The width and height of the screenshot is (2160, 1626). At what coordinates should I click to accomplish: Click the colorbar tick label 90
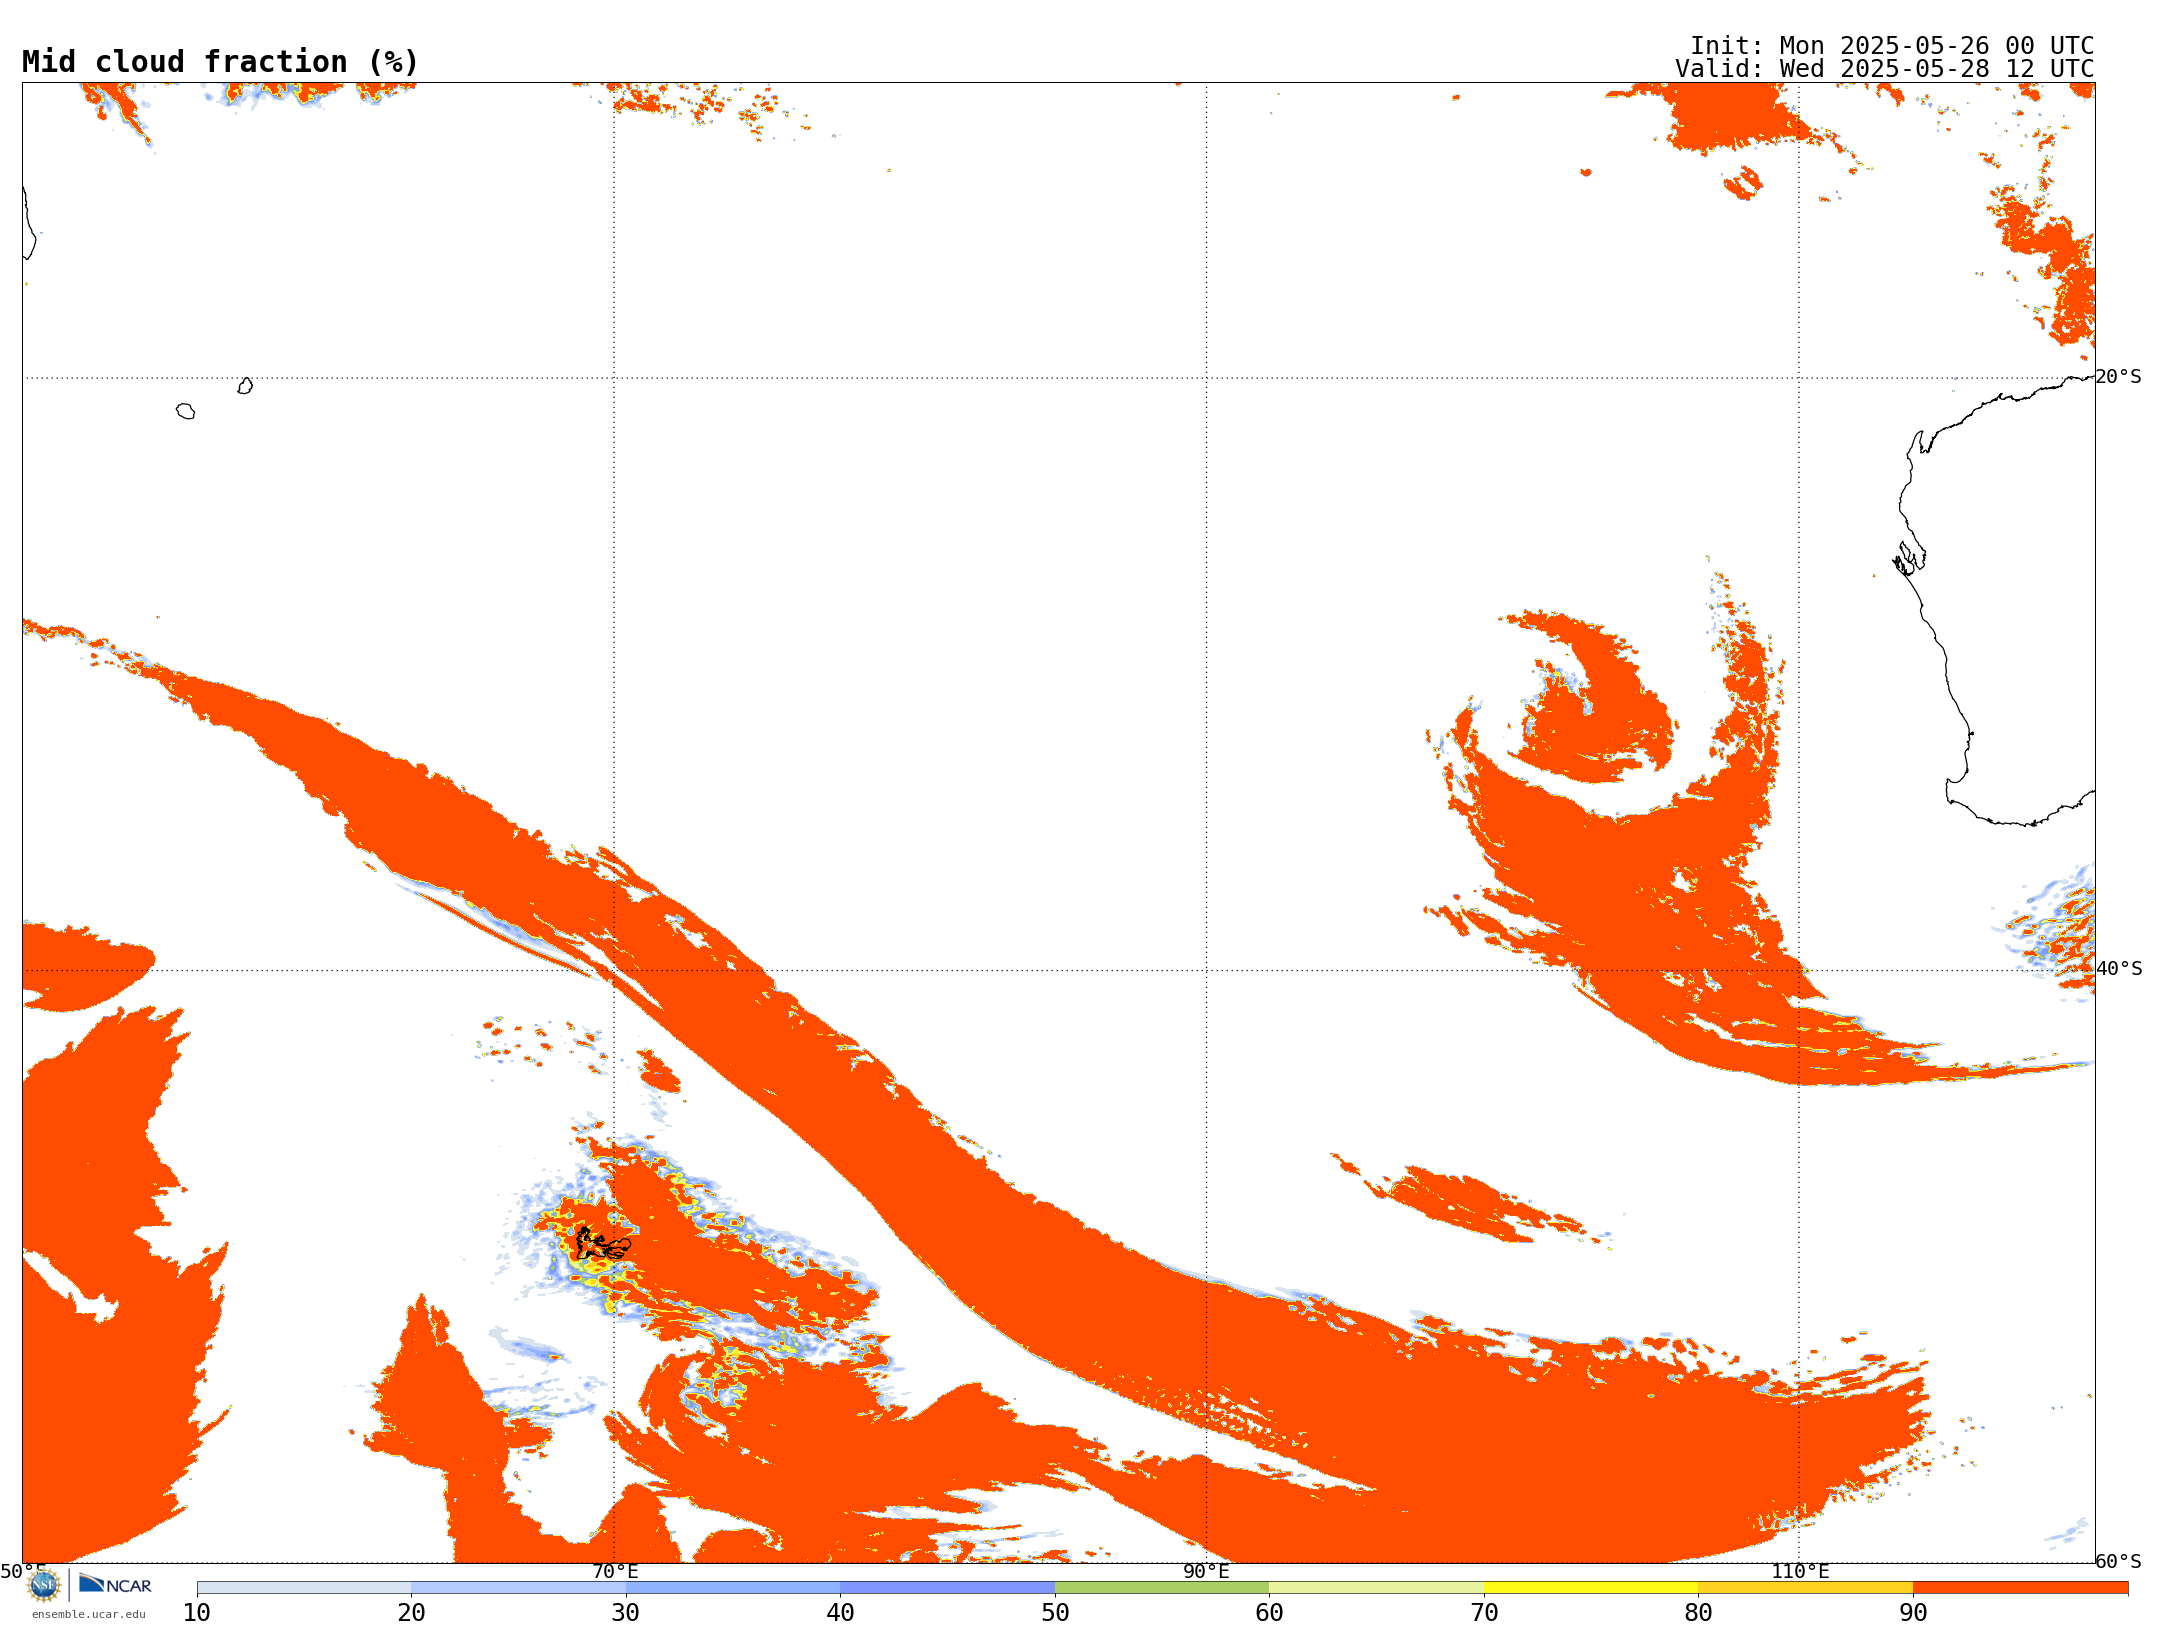pyautogui.click(x=1913, y=1613)
